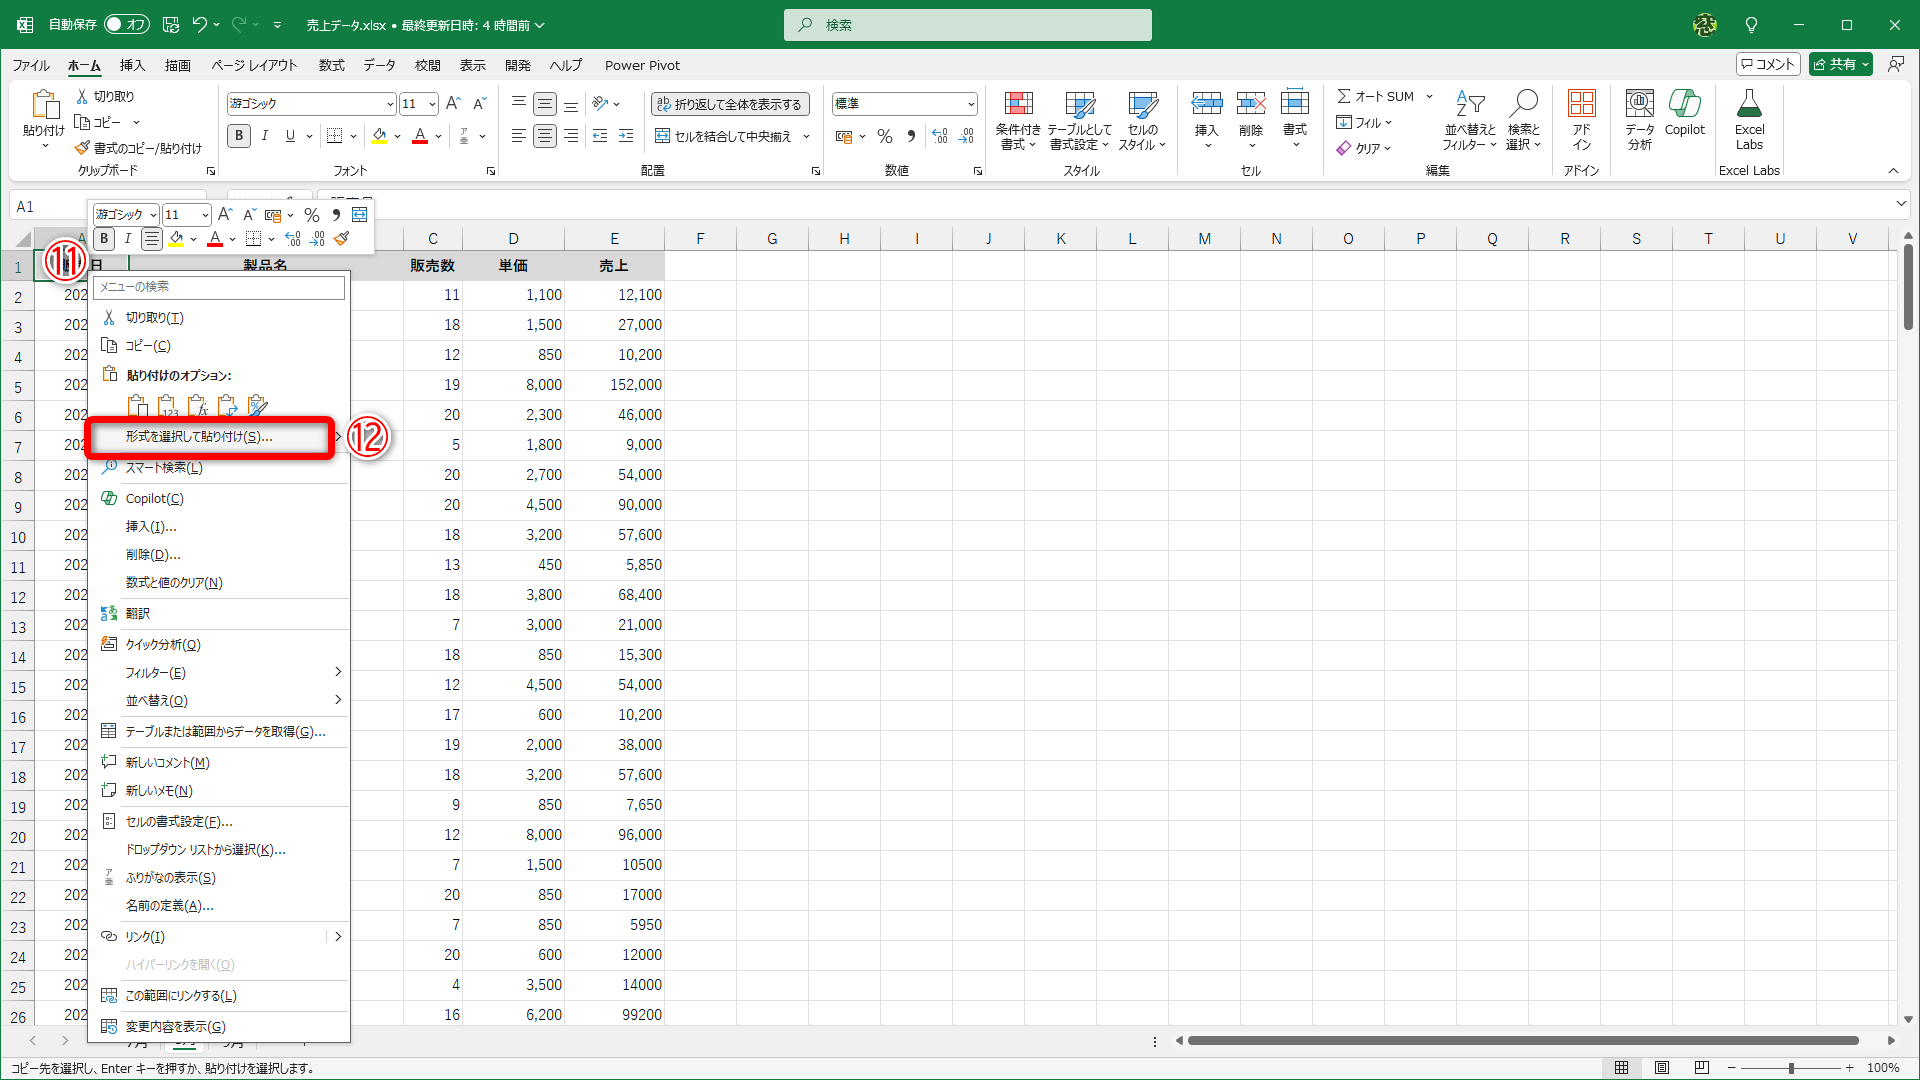Click the Comments button
The height and width of the screenshot is (1080, 1920).
coord(1767,64)
